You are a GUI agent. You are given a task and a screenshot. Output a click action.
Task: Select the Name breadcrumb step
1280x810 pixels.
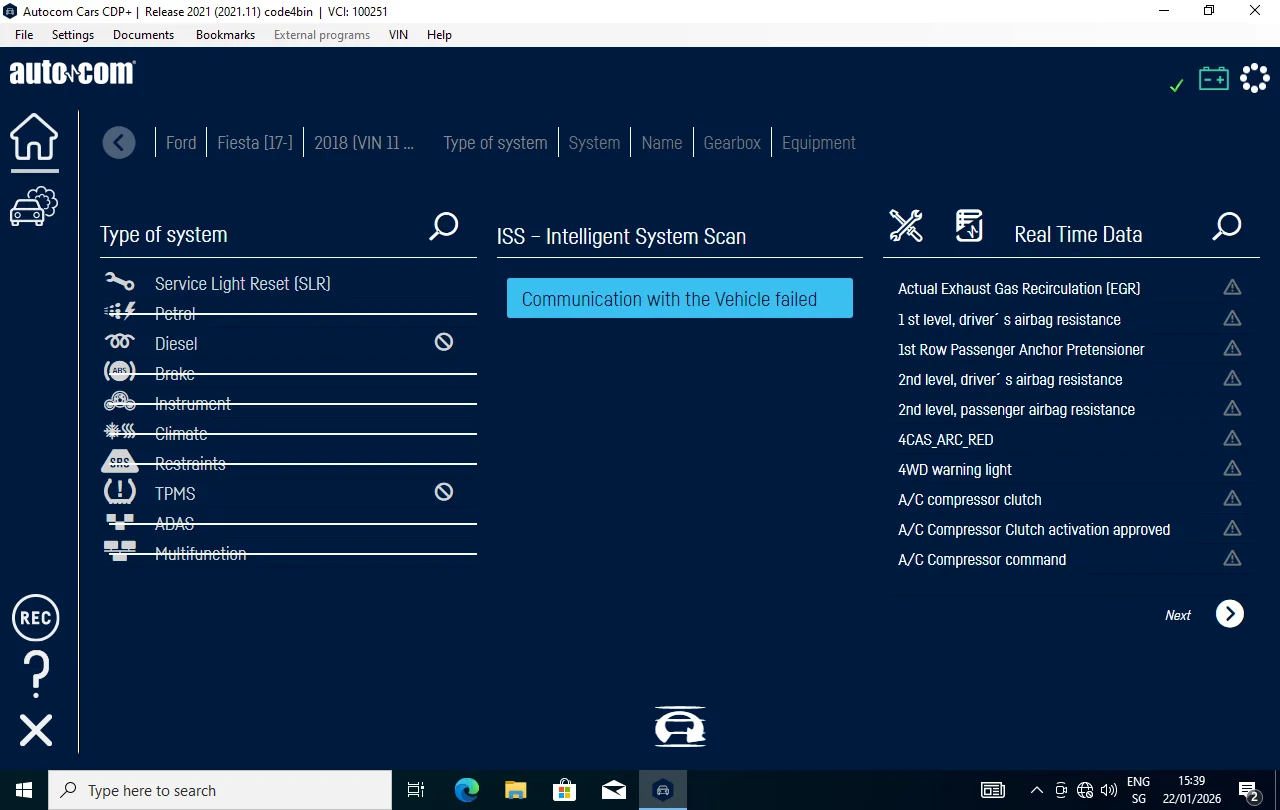pyautogui.click(x=662, y=143)
